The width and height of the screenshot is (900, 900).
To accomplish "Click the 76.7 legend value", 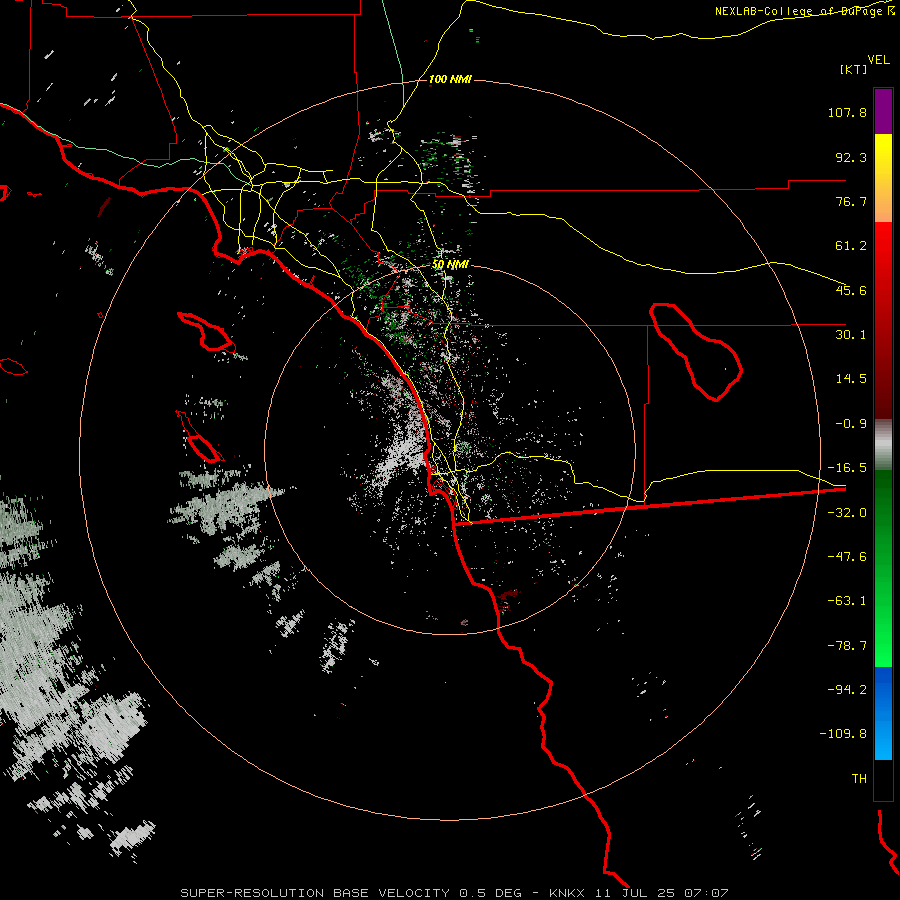I will (851, 201).
